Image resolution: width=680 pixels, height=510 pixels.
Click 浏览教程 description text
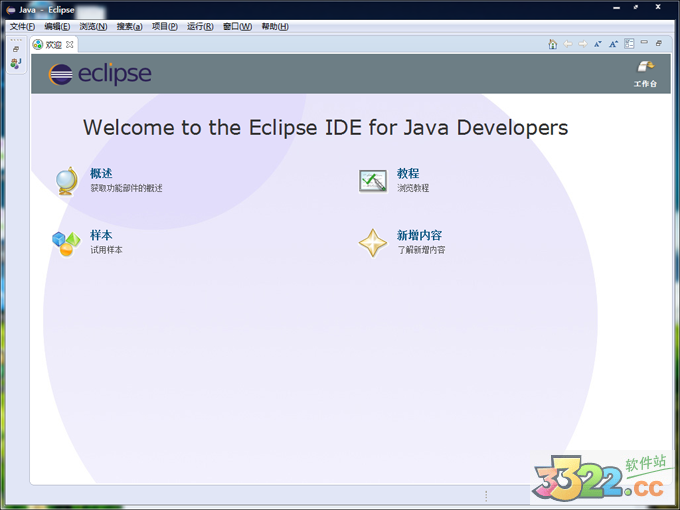(413, 188)
